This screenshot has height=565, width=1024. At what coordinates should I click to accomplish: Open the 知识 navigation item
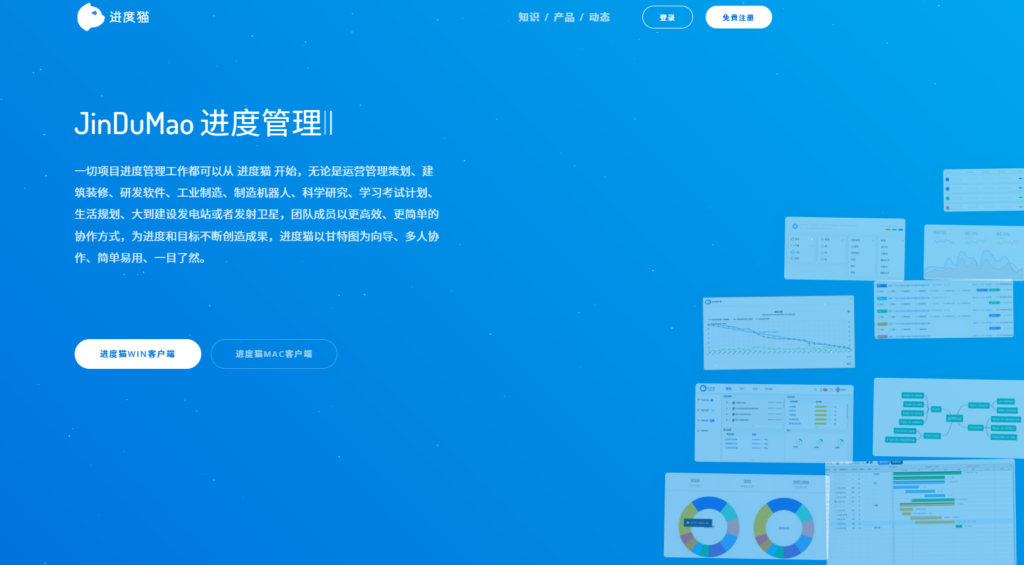(x=529, y=18)
